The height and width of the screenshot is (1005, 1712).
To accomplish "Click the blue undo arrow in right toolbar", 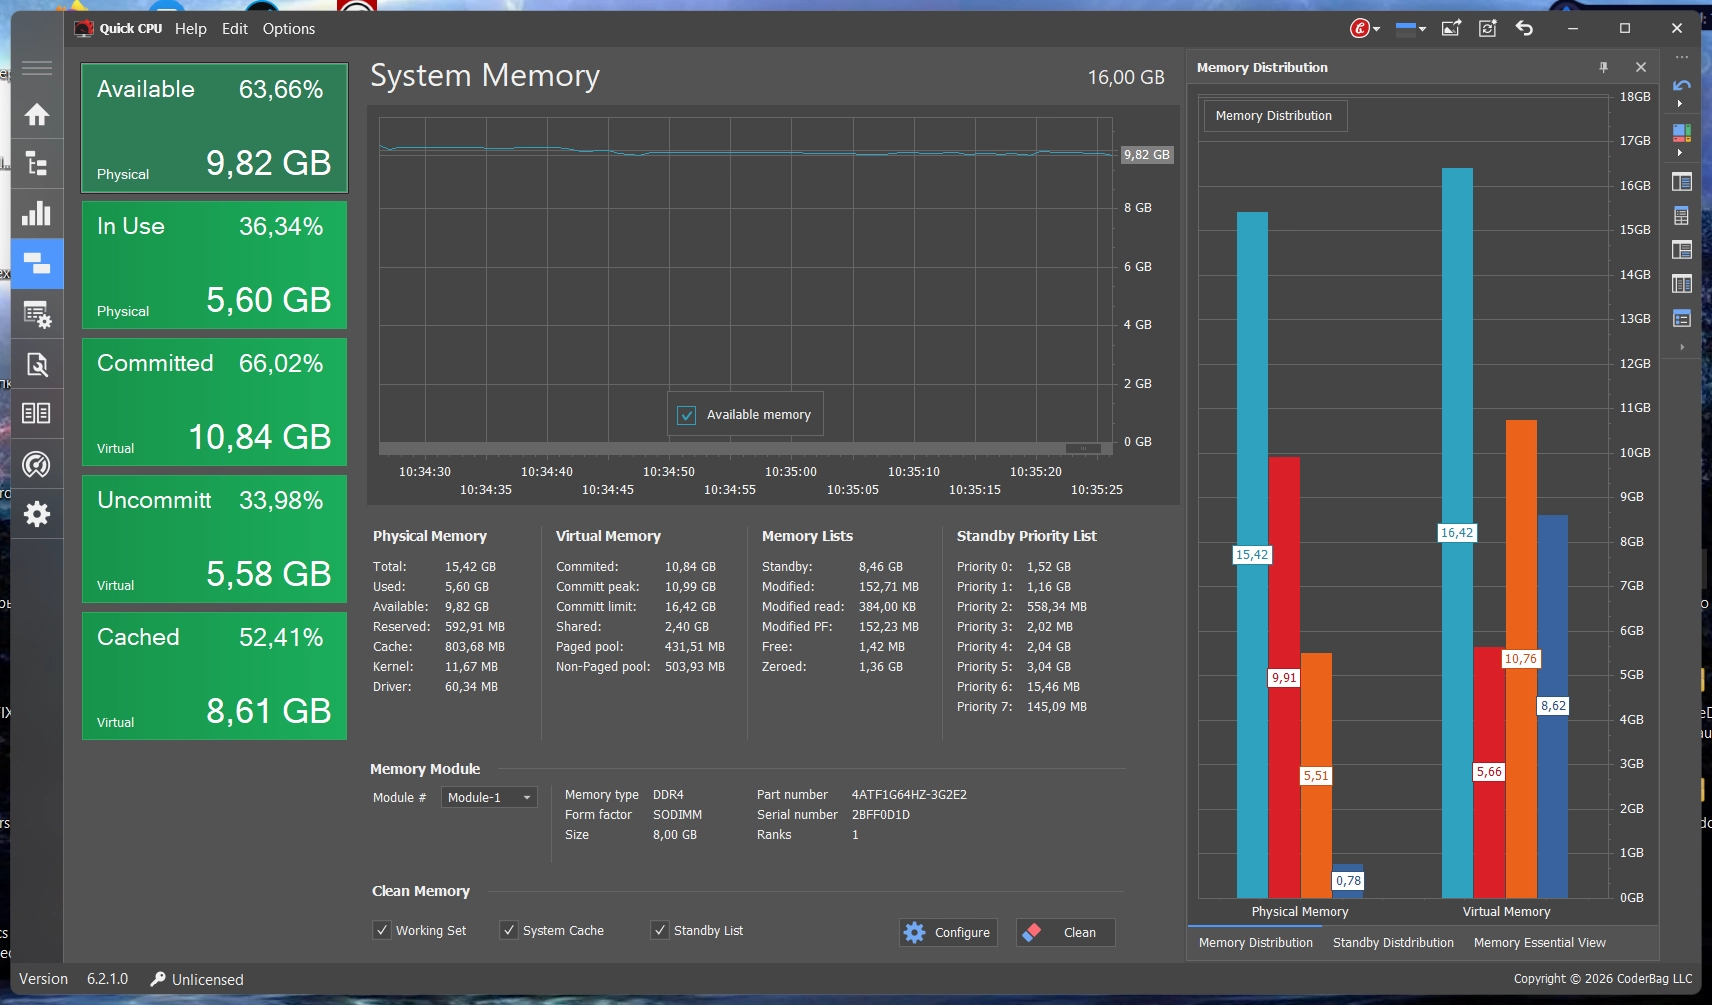I will click(x=1682, y=85).
